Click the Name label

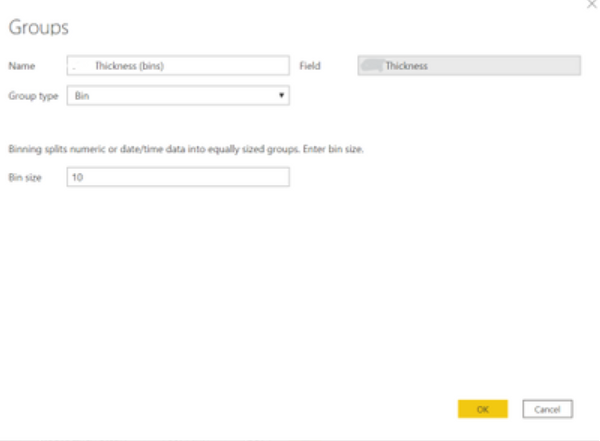22,66
